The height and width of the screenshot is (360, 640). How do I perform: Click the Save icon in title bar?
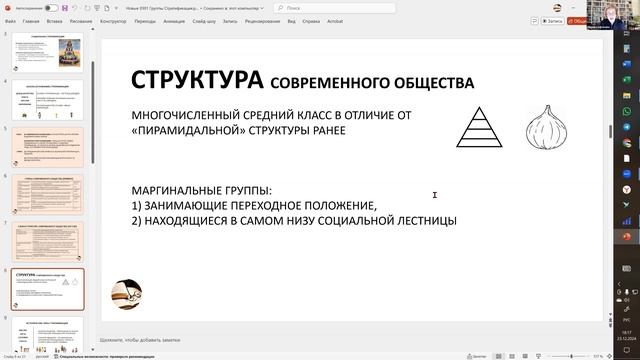pos(64,8)
